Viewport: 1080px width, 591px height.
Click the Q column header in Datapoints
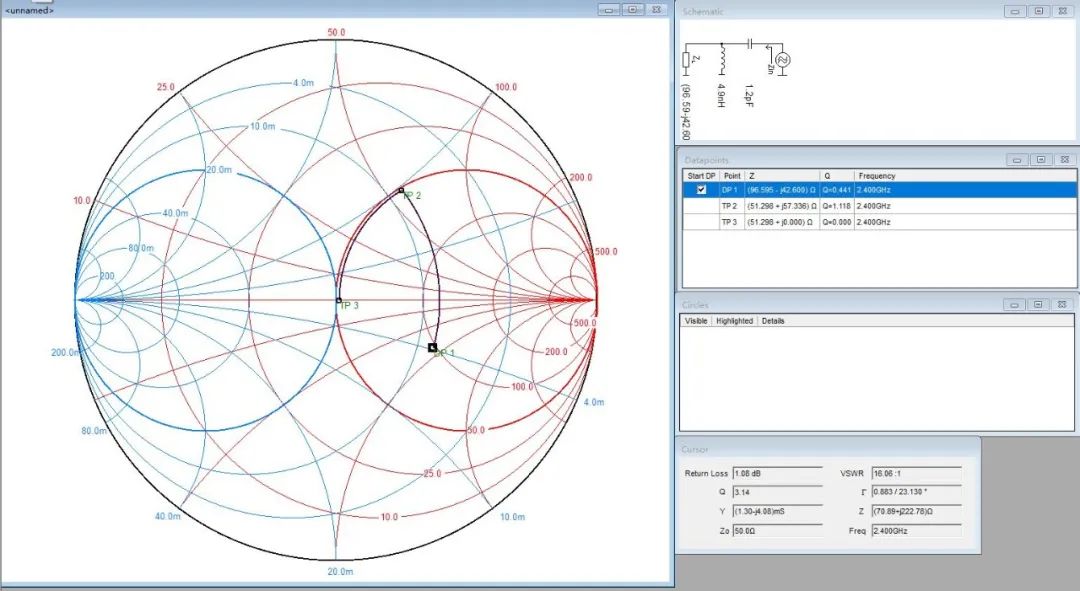pyautogui.click(x=827, y=176)
